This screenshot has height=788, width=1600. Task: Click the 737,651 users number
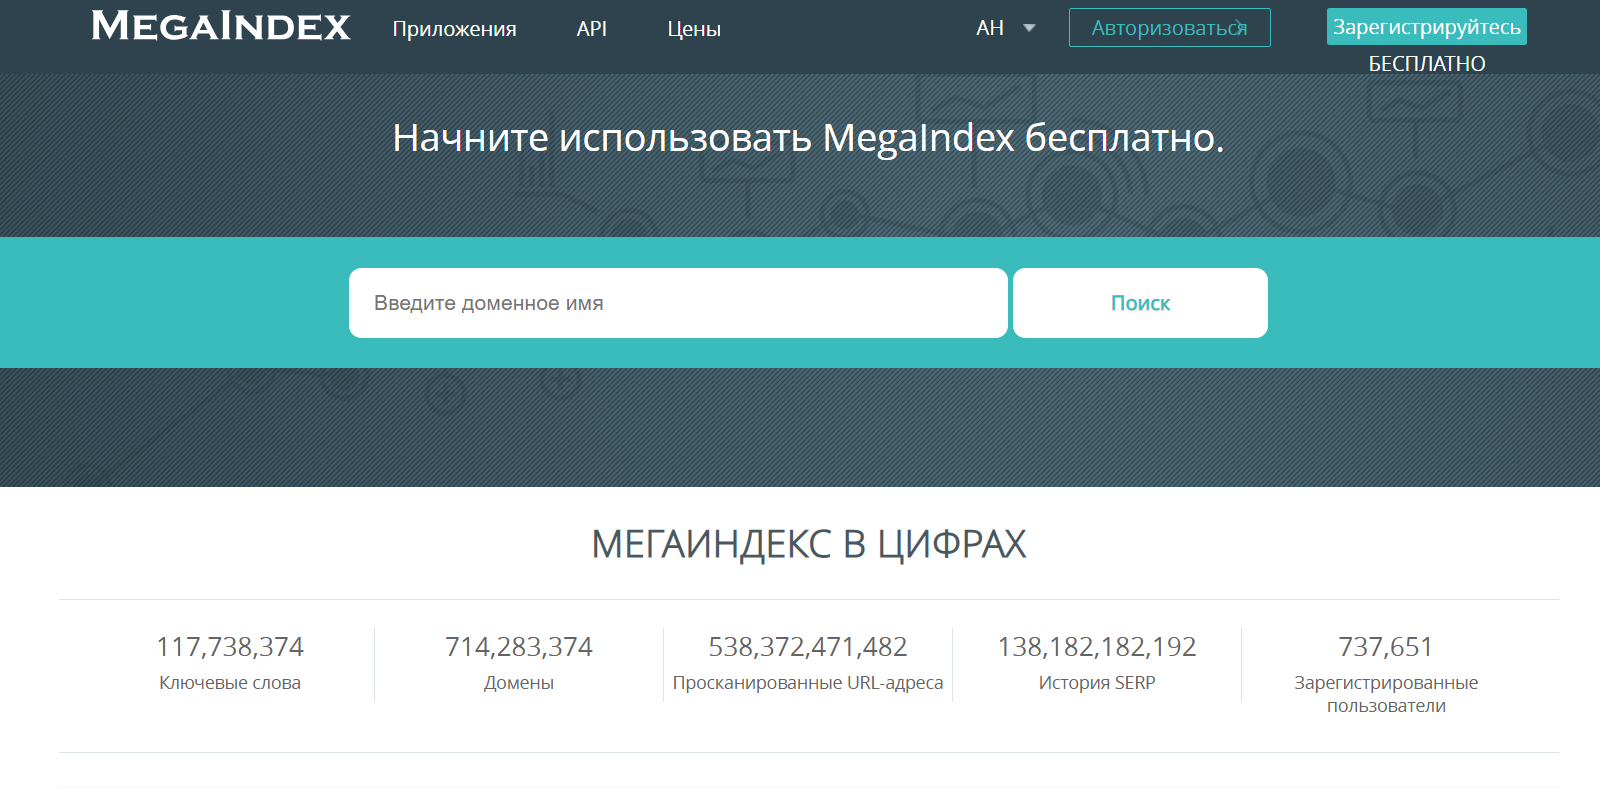tap(1386, 647)
